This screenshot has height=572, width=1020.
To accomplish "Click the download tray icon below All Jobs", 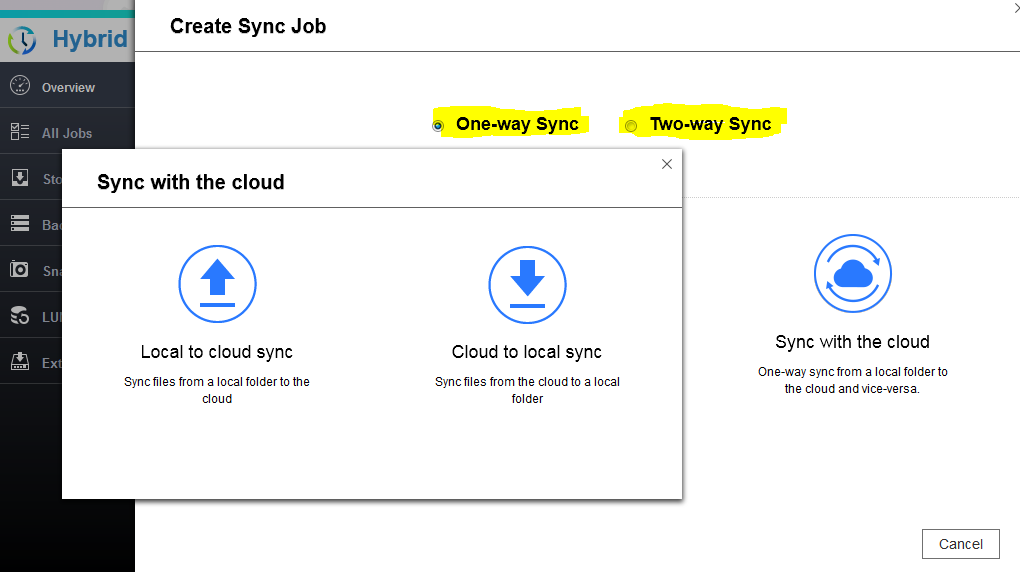I will 20,178.
